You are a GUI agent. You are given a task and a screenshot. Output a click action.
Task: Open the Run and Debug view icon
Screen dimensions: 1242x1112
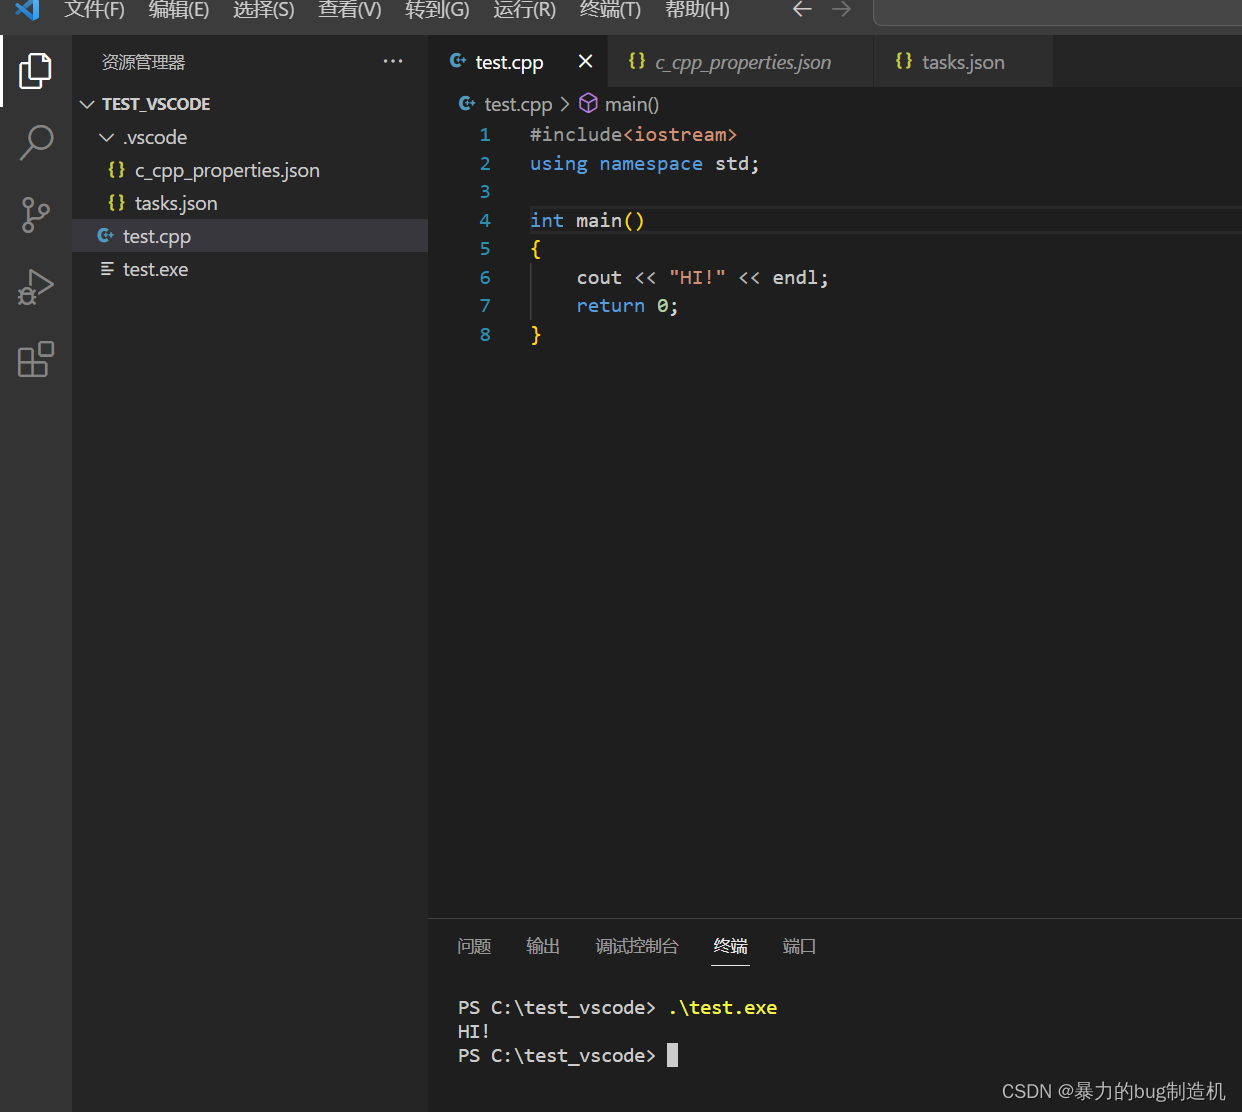[x=35, y=287]
